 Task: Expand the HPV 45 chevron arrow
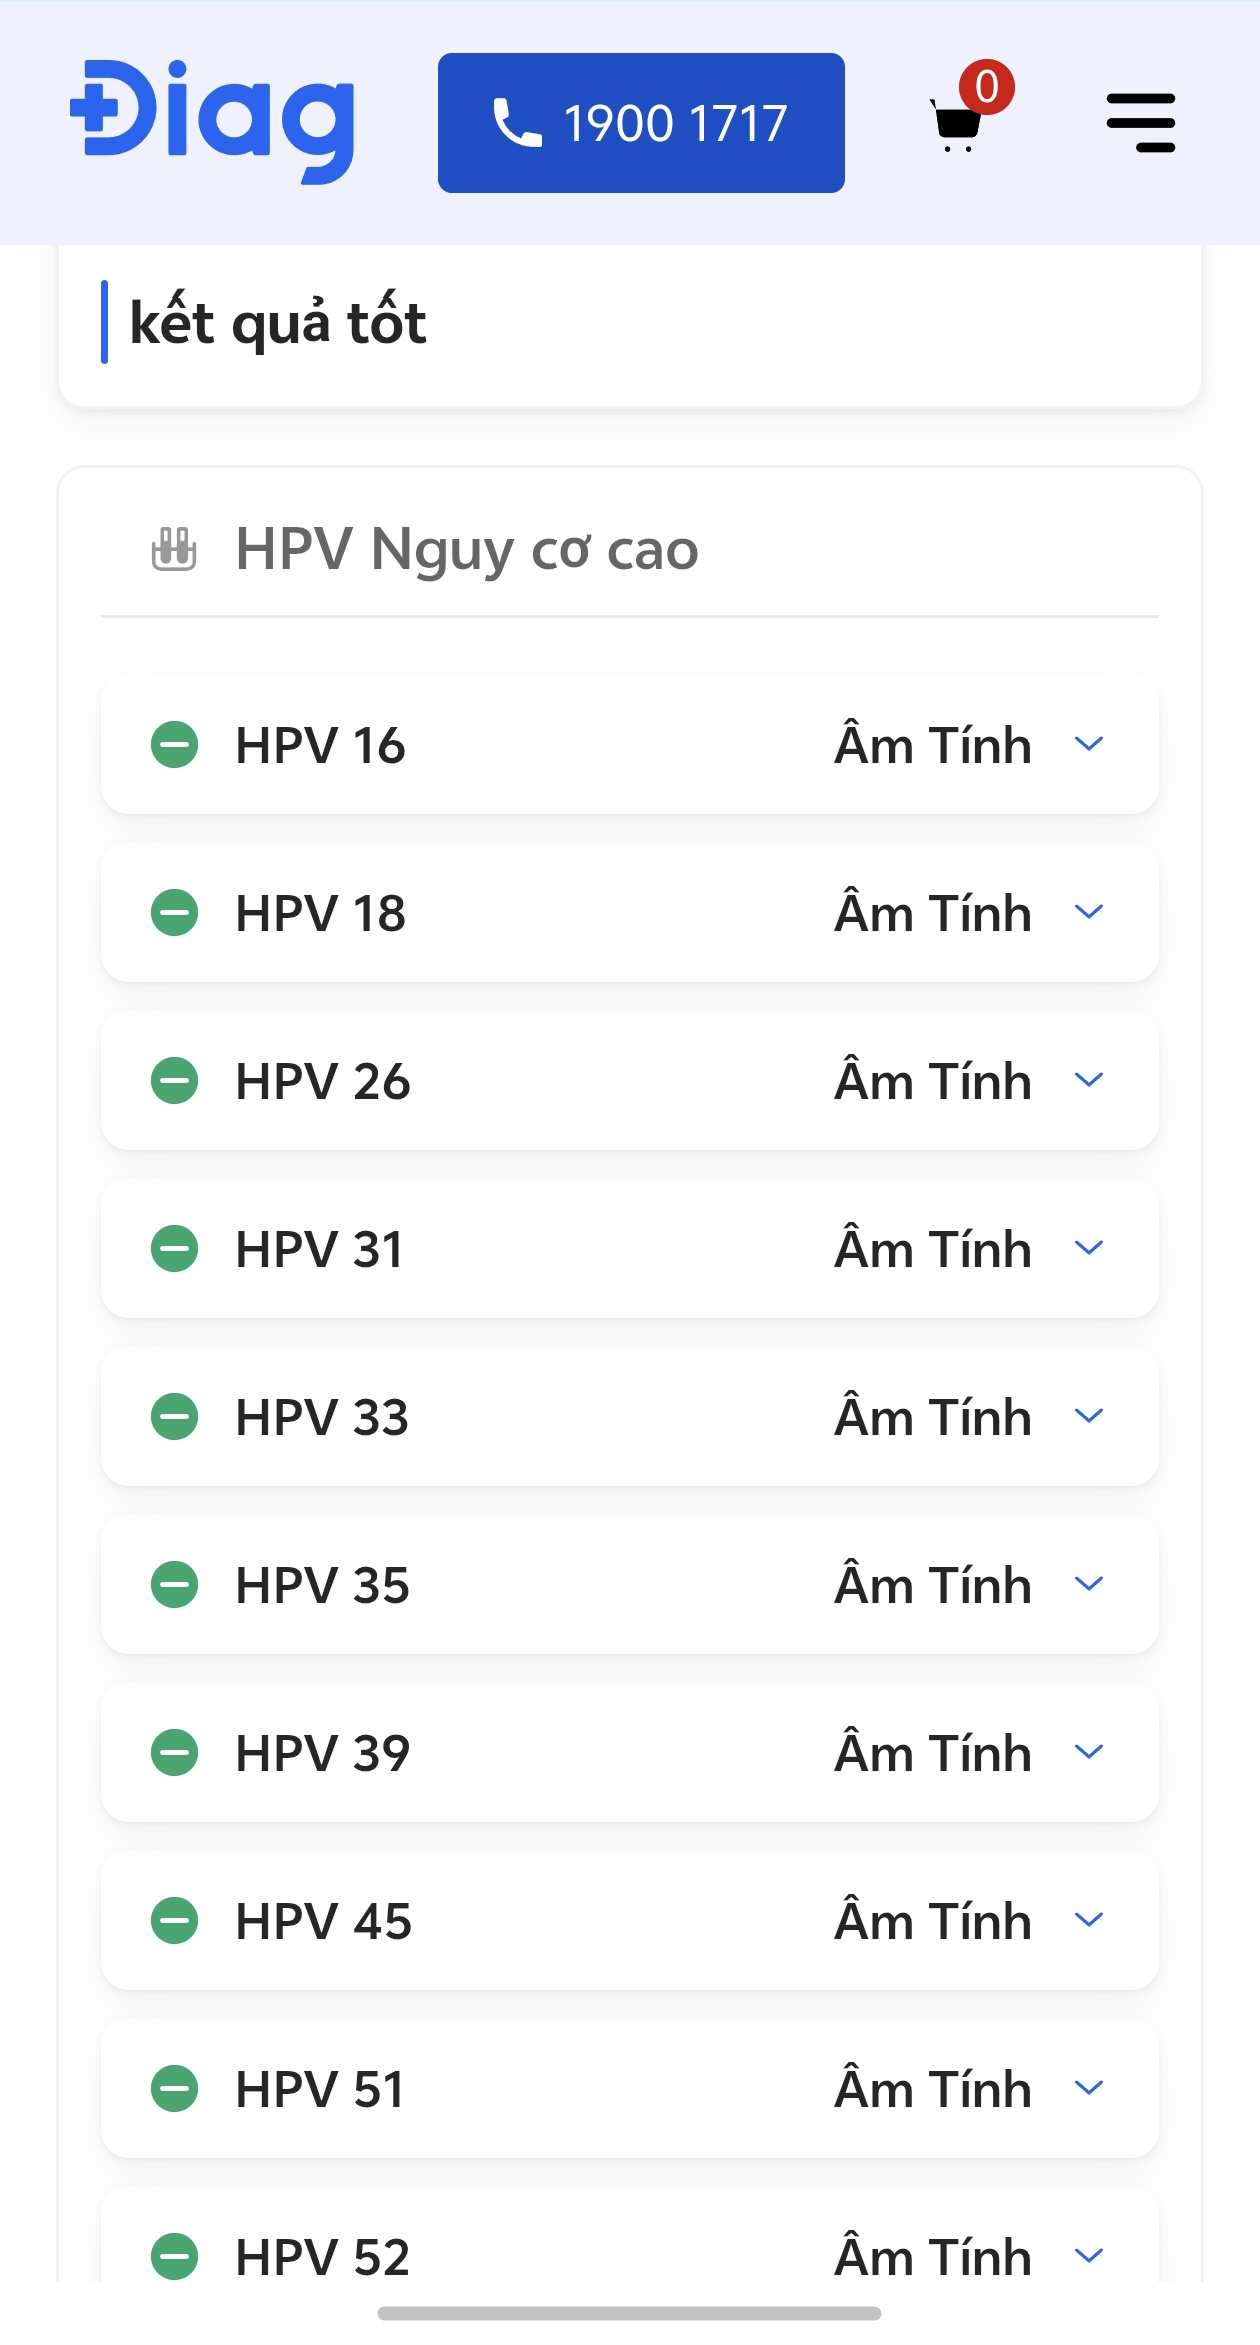(x=1088, y=1920)
